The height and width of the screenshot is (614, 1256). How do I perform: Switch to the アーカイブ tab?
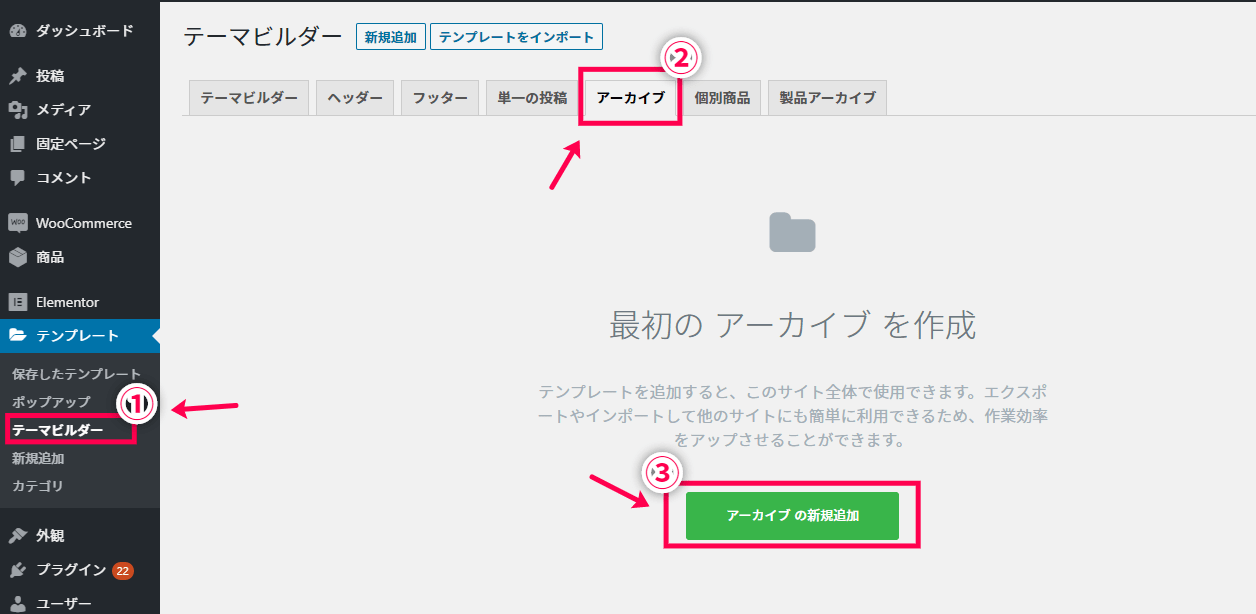630,98
